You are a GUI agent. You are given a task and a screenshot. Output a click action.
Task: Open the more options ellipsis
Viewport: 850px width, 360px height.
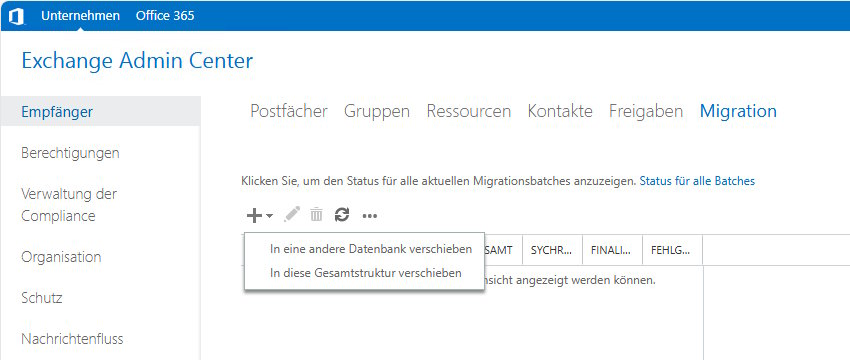(x=370, y=216)
